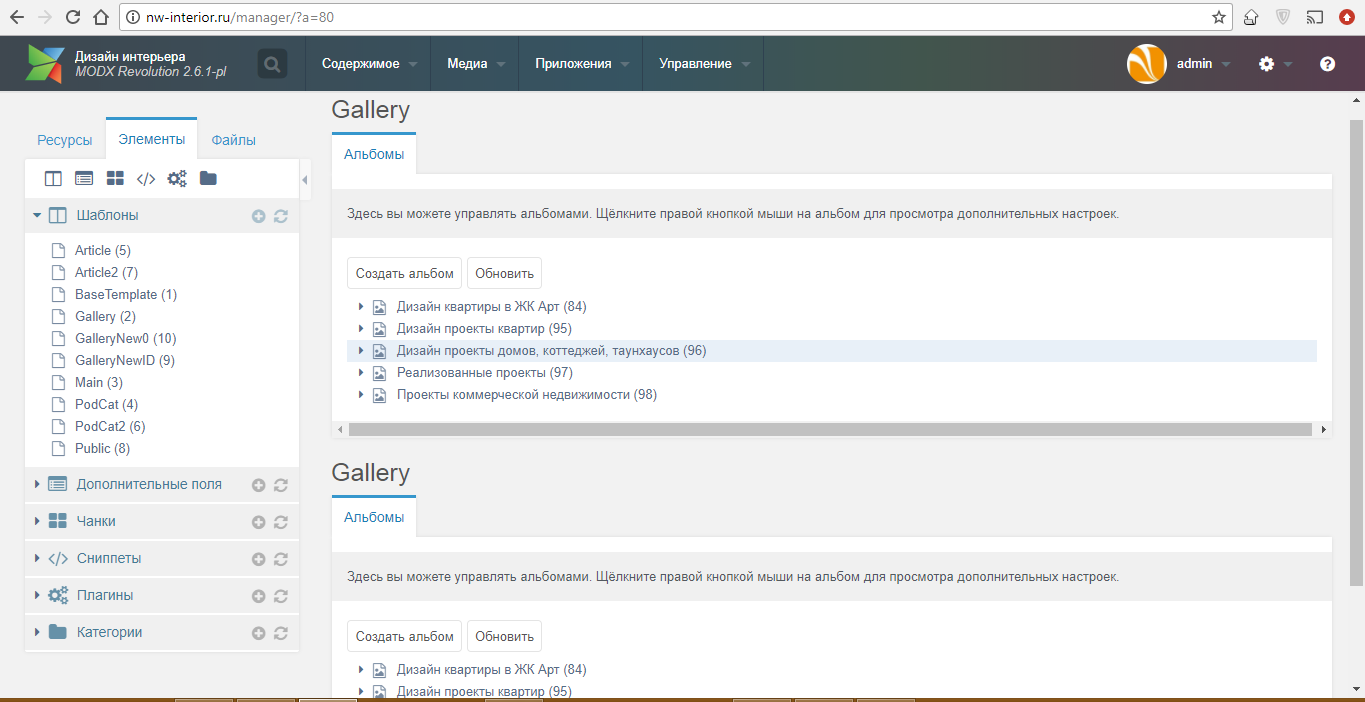Click the new template icon in tree toolbar
Screen dimensions: 1365x702
tap(53, 179)
